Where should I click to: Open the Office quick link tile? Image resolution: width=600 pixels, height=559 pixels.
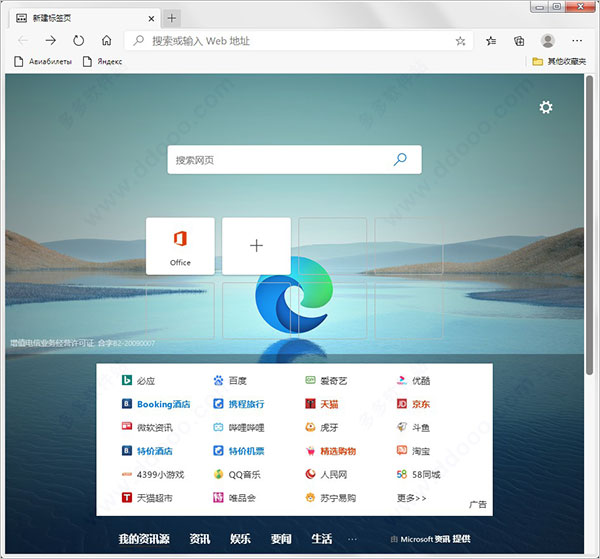[180, 246]
